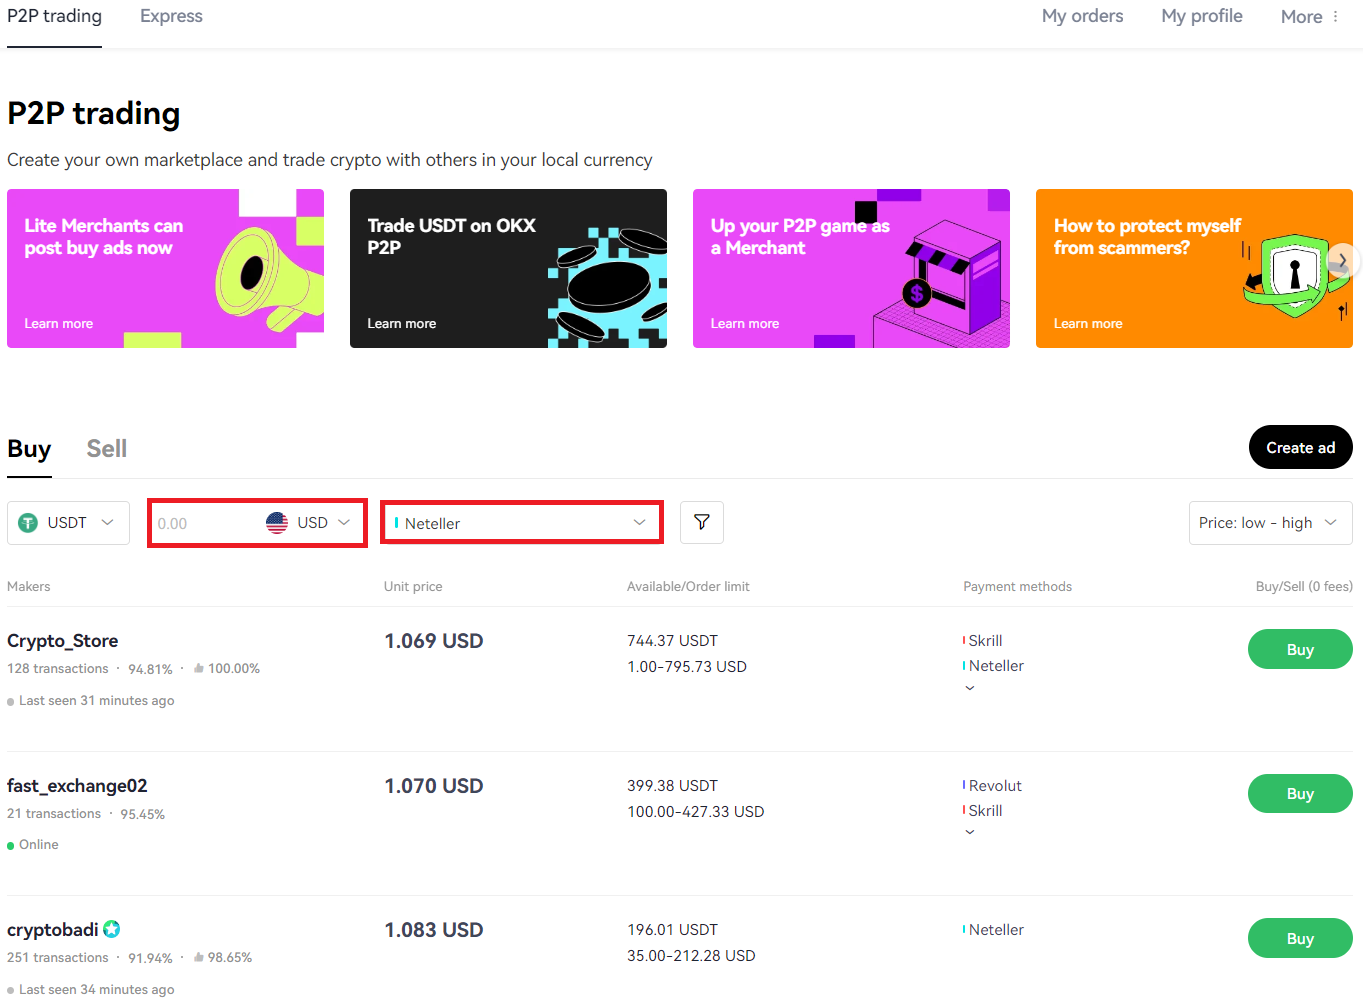Open cryptobadi maker profile
Viewport: 1363px width, 1005px height.
coord(53,930)
